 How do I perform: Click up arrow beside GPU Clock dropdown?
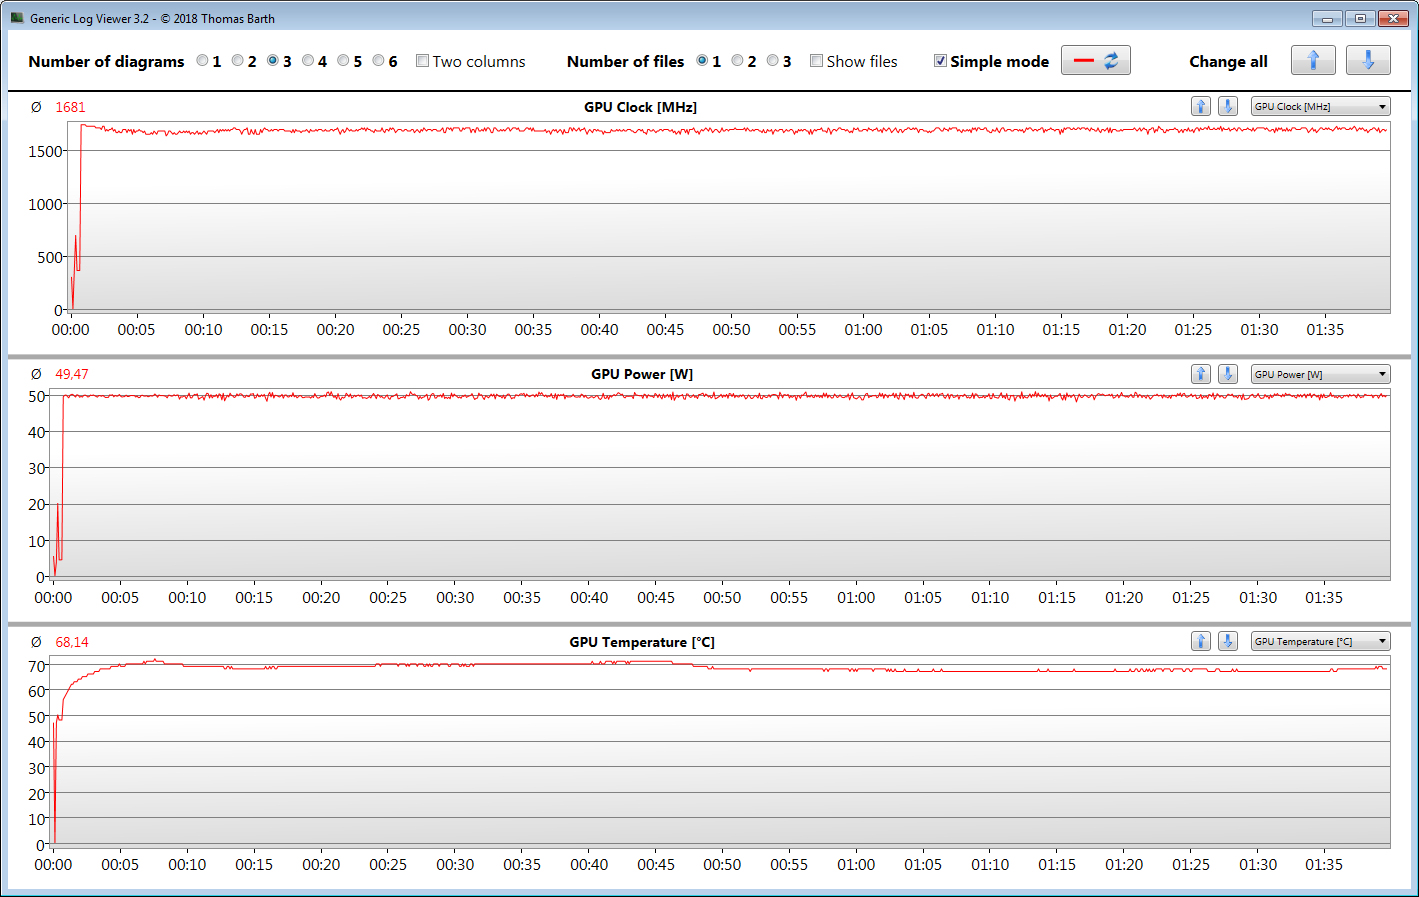(1201, 107)
